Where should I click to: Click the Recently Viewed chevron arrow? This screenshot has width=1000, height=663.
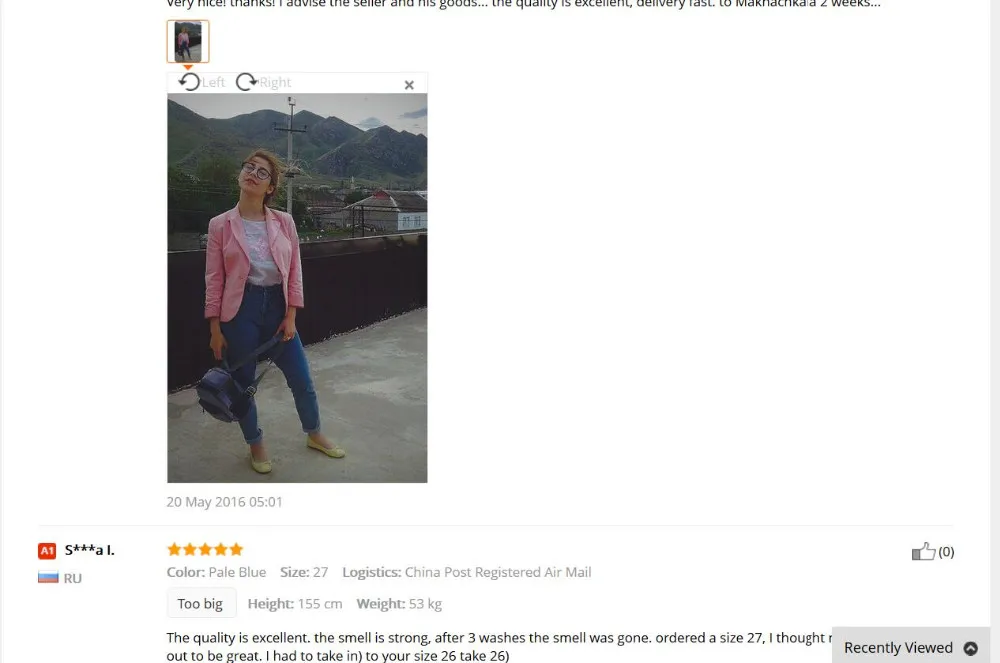[x=971, y=648]
